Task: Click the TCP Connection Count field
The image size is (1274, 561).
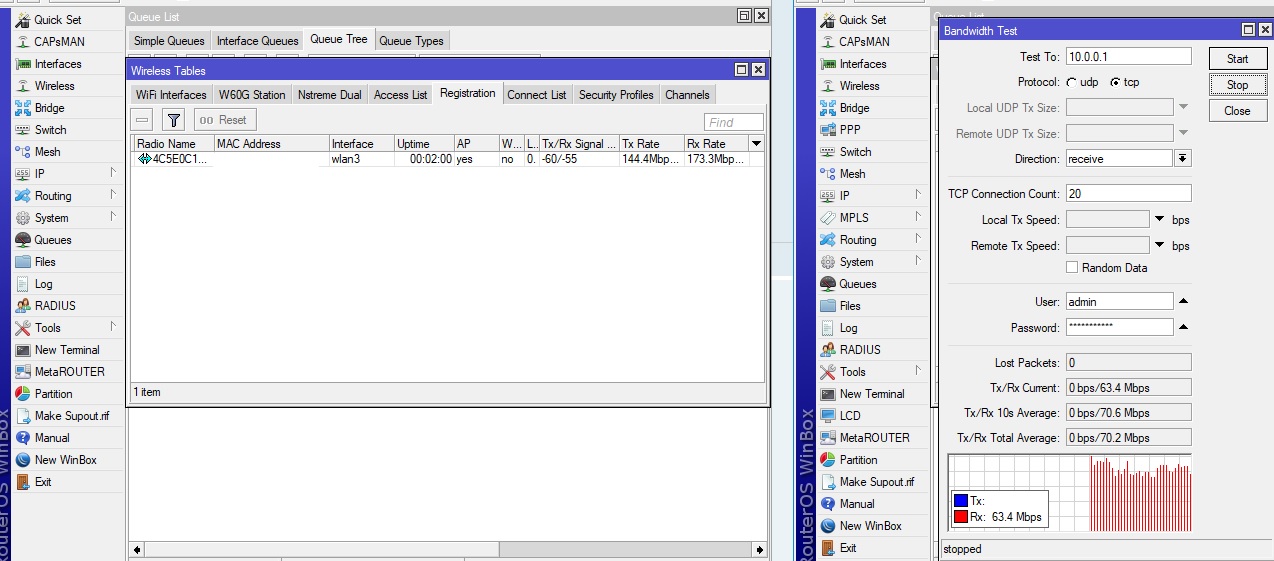Action: (1128, 193)
